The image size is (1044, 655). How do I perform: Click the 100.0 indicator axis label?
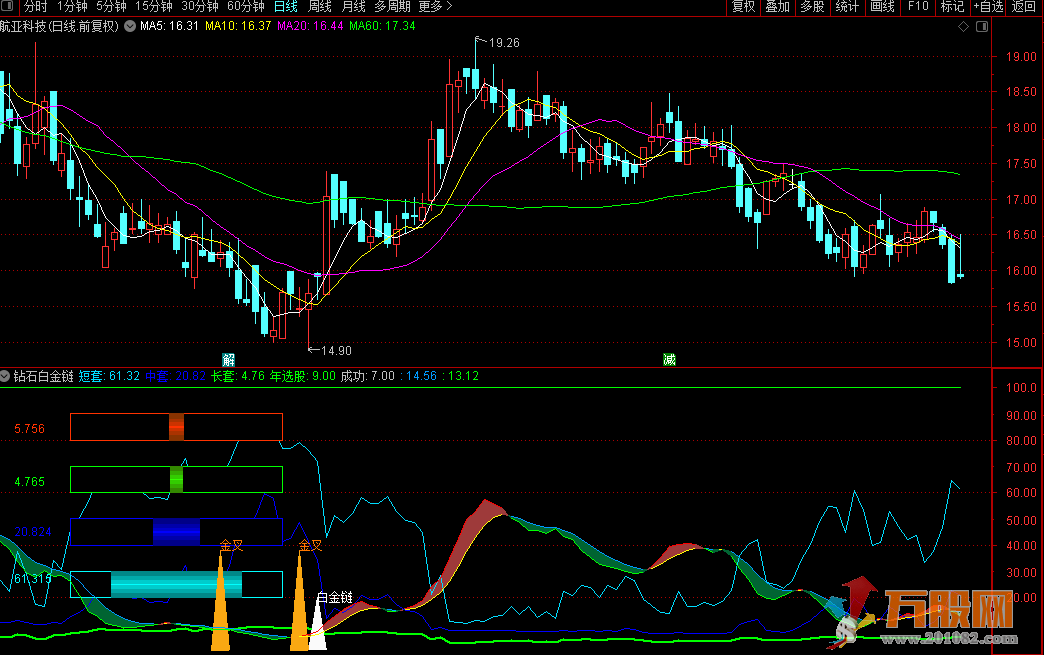[x=1021, y=388]
